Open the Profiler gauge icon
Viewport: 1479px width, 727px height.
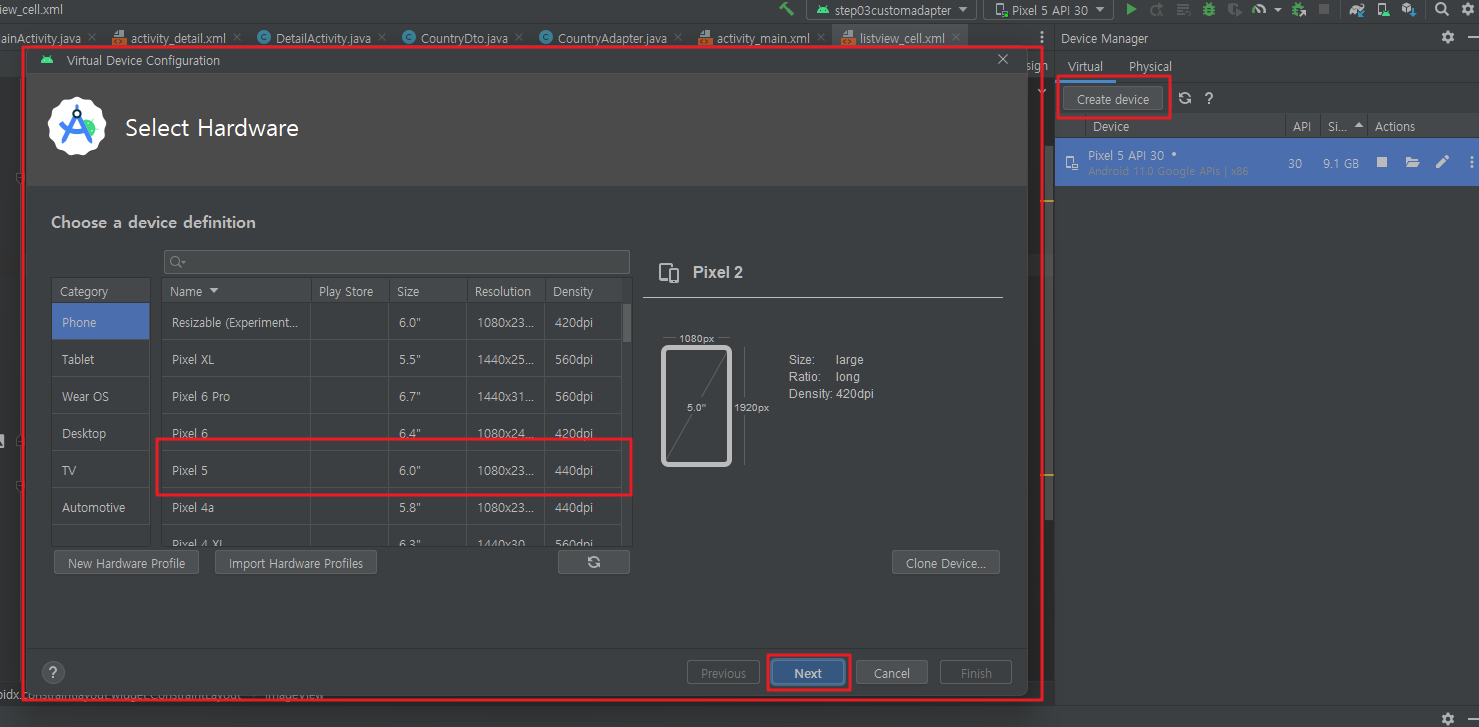(x=1259, y=9)
